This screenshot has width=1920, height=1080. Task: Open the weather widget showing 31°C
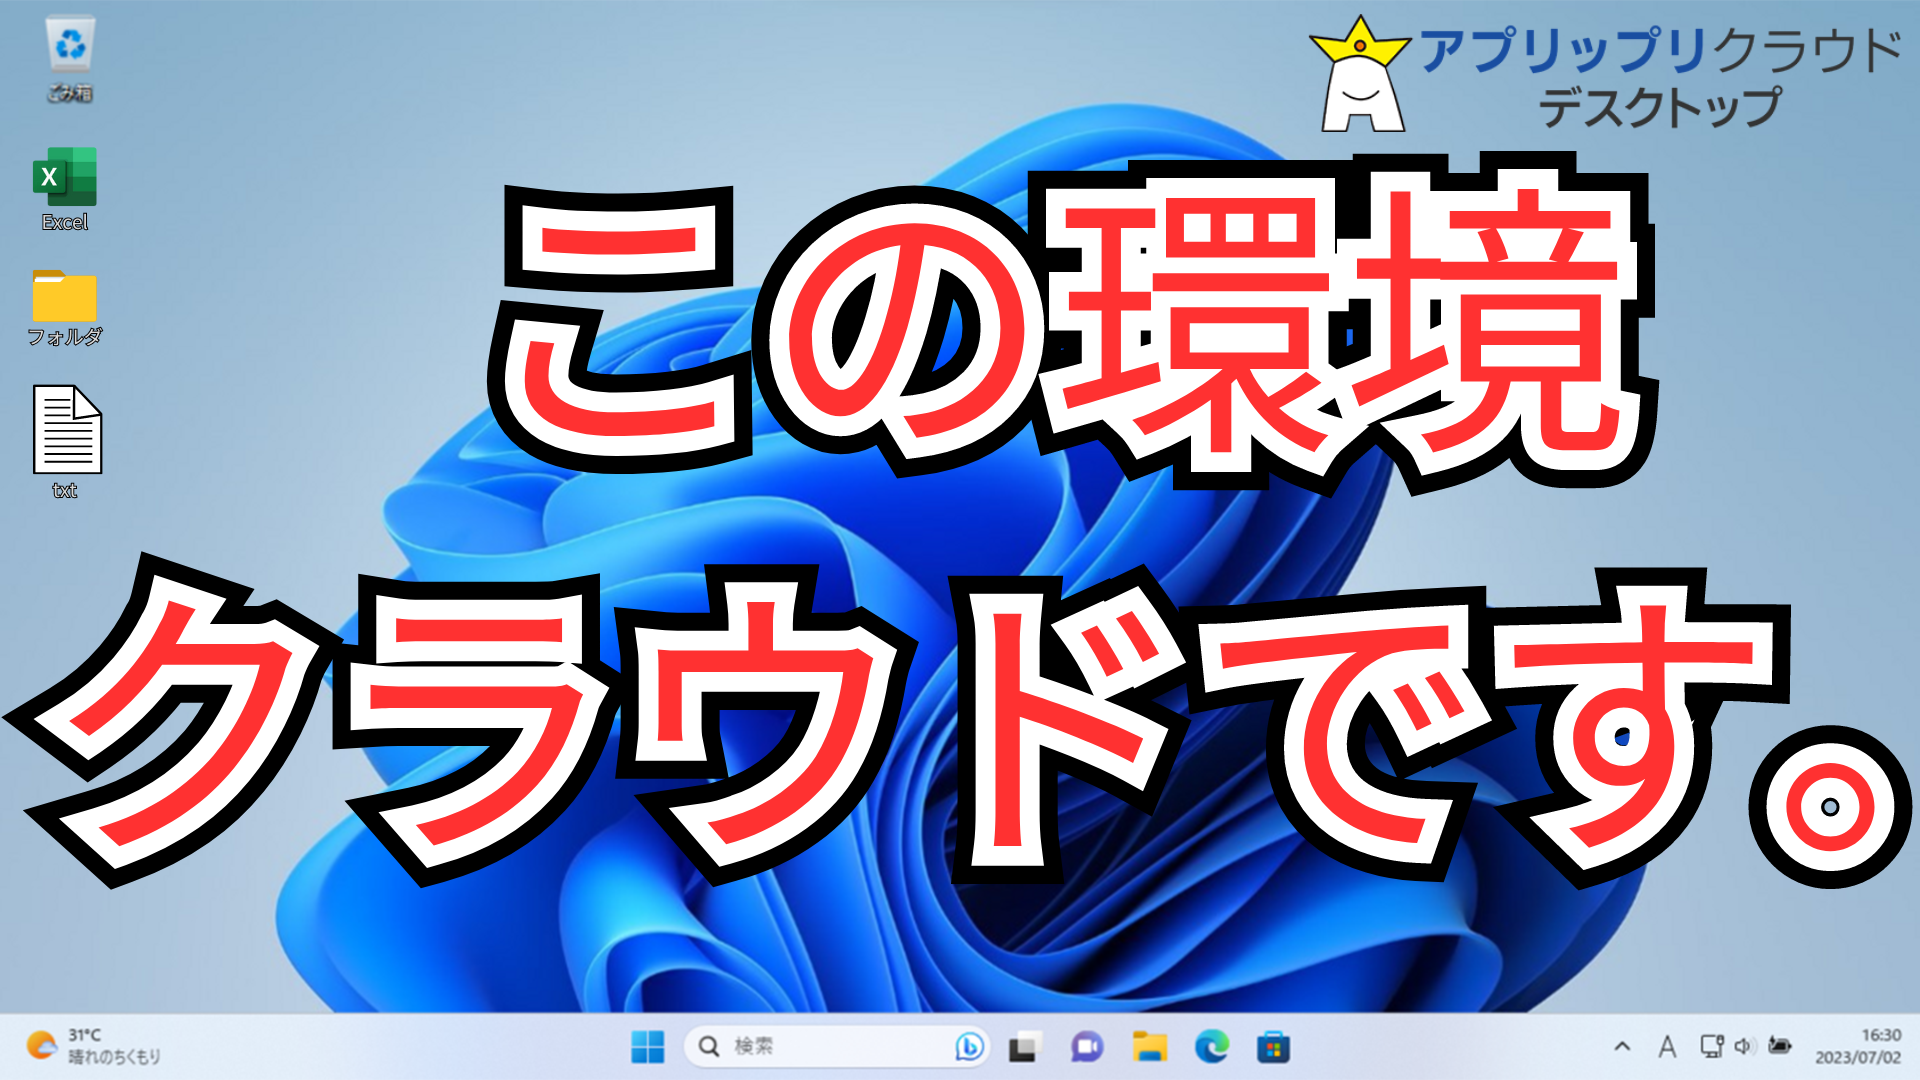(x=95, y=1046)
